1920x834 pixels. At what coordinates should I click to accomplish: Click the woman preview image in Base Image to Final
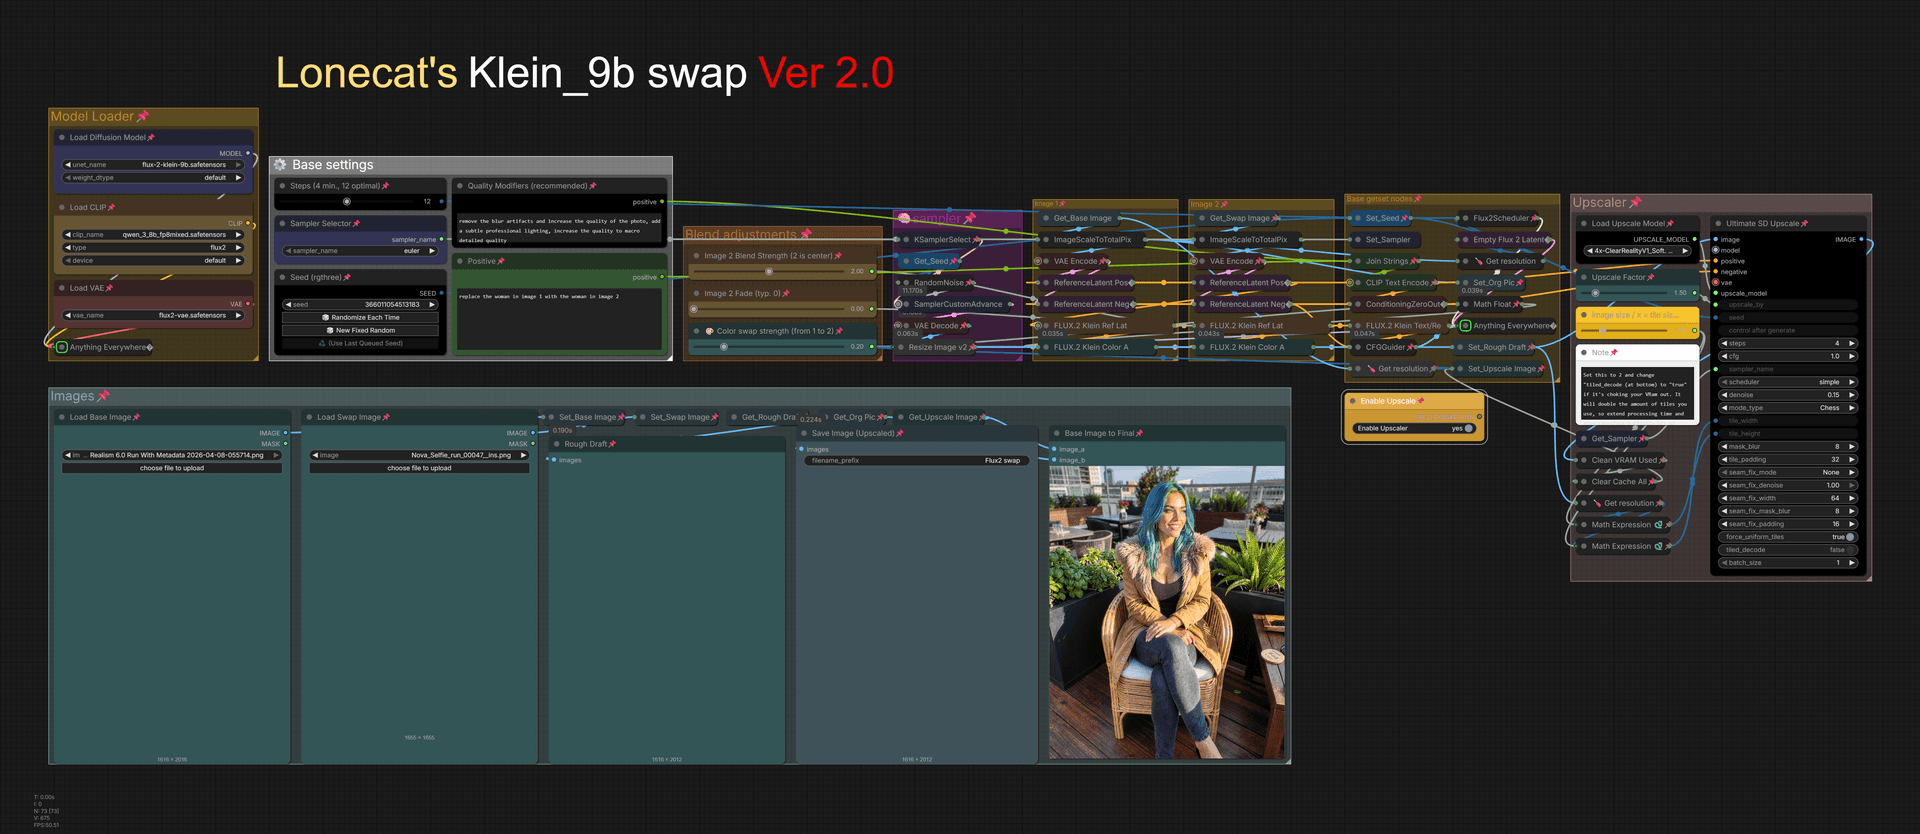[x=1167, y=613]
